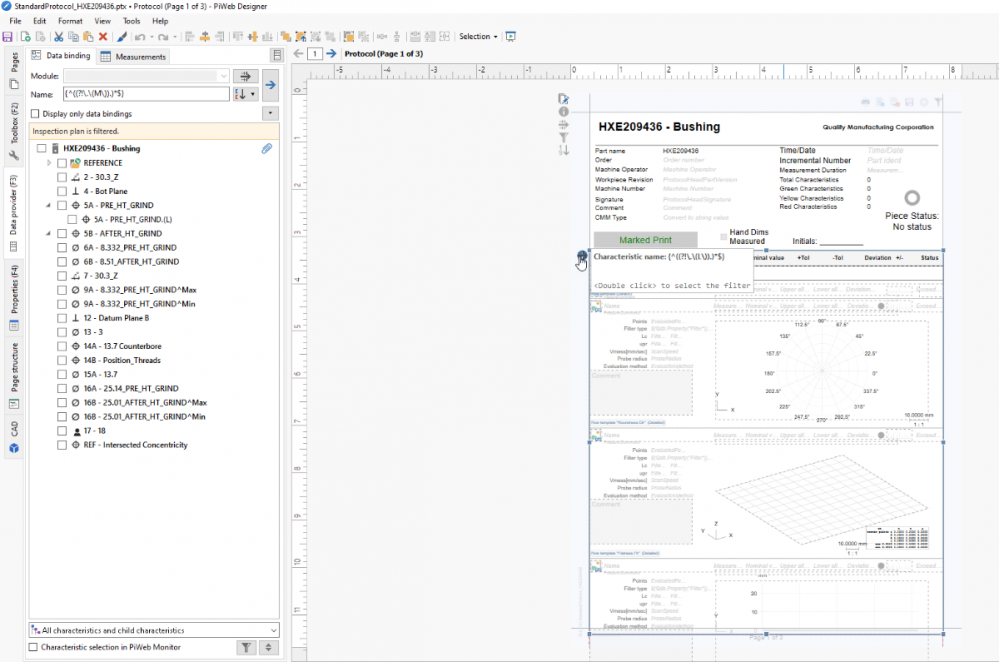The height and width of the screenshot is (662, 999).
Task: Collapse the 5B - AFTER_HT_GRIND tree node
Action: coord(49,233)
